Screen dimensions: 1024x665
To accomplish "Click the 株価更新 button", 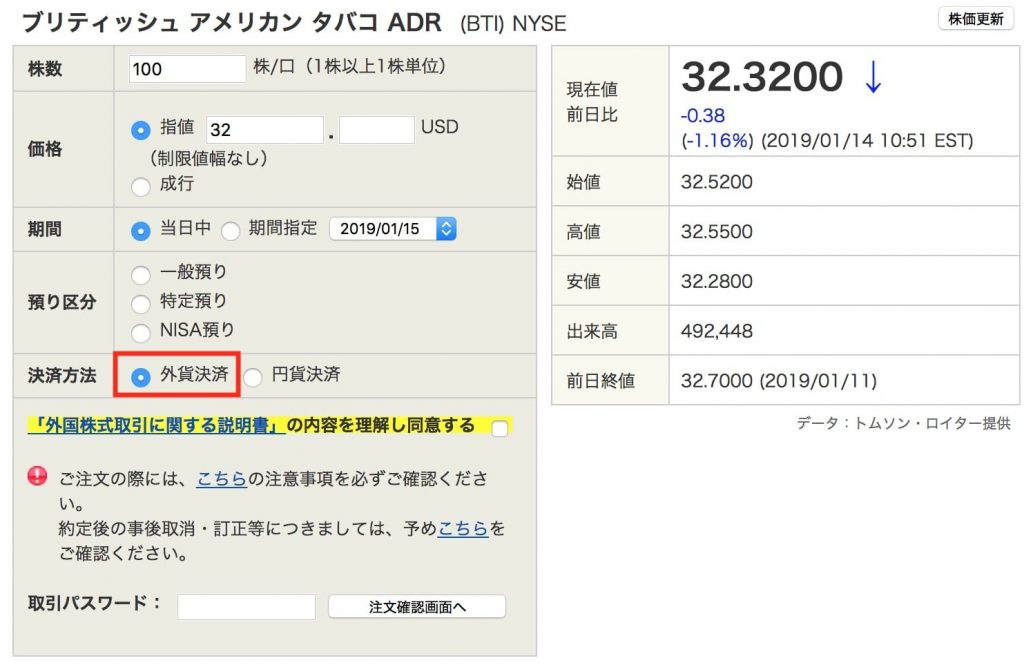I will 975,19.
